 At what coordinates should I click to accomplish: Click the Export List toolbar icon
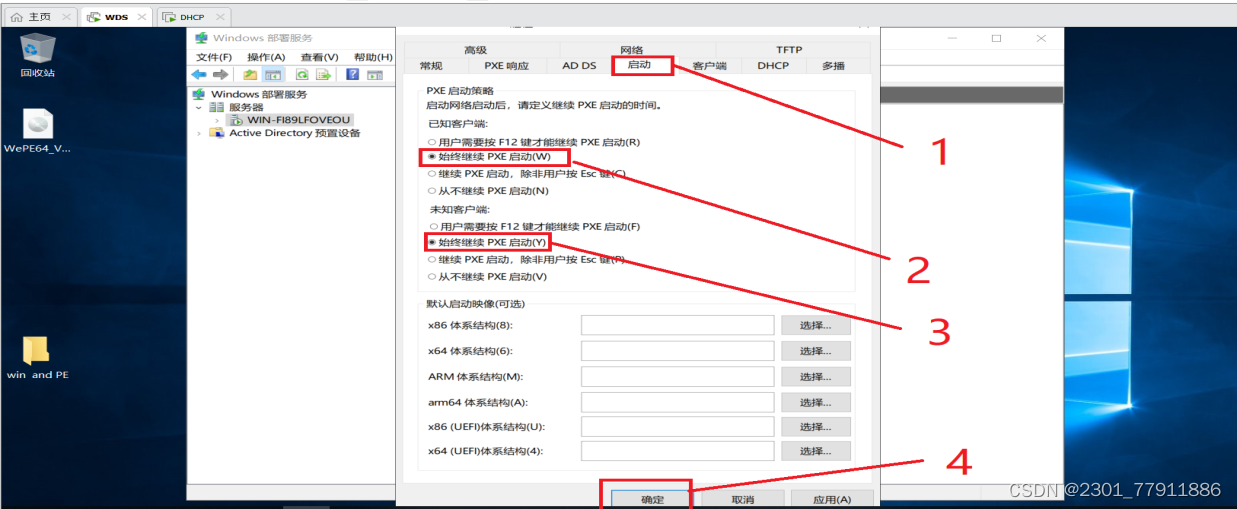pyautogui.click(x=323, y=74)
